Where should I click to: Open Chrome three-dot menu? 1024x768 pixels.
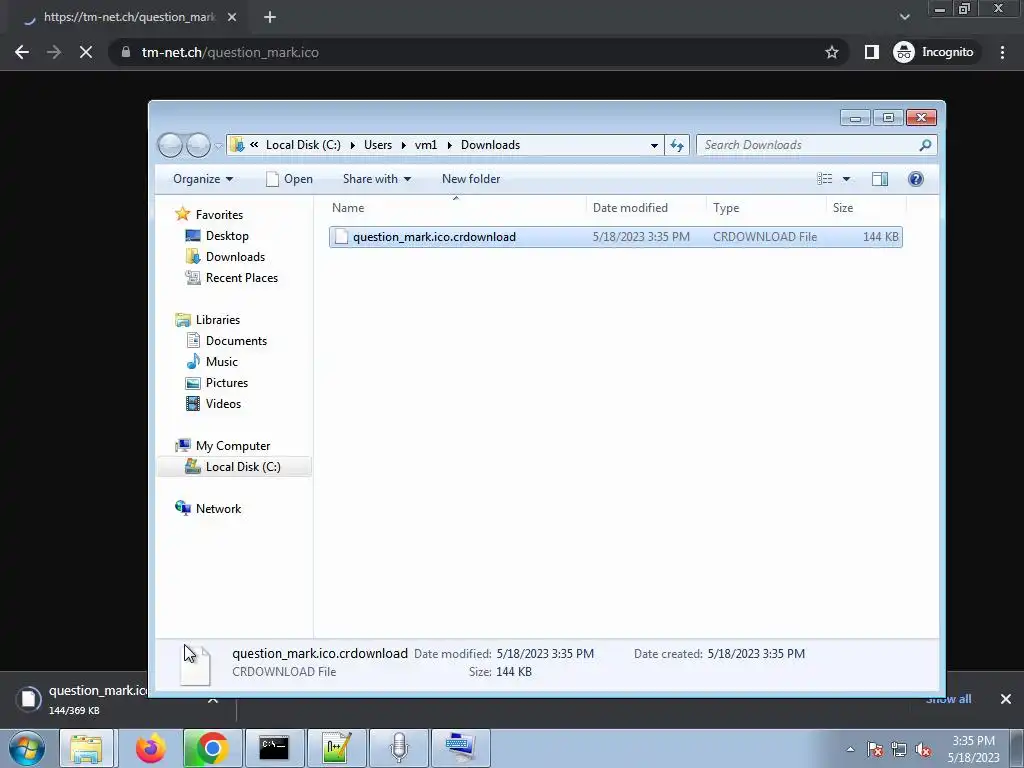1002,52
